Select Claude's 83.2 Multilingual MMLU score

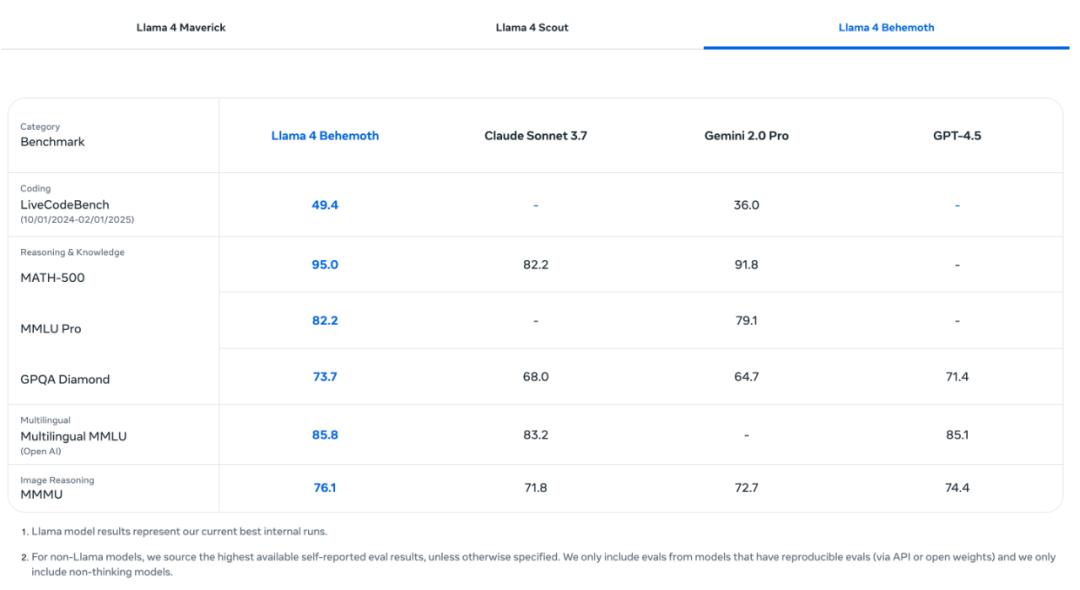point(535,435)
